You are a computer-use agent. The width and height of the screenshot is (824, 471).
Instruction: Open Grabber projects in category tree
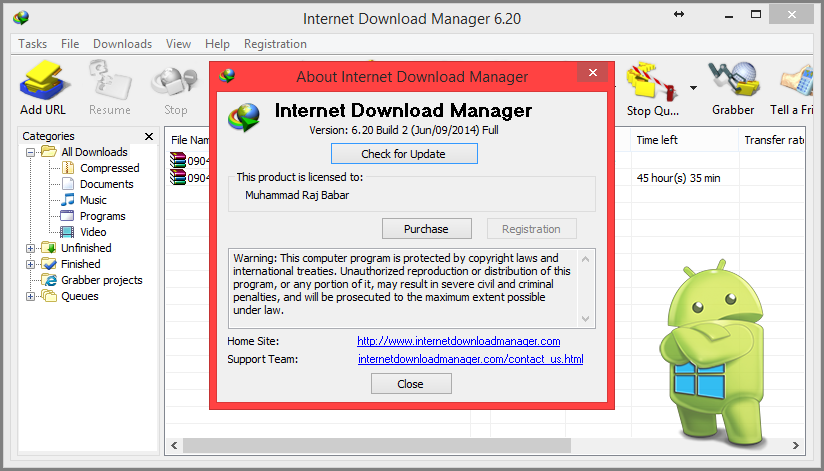[x=101, y=280]
